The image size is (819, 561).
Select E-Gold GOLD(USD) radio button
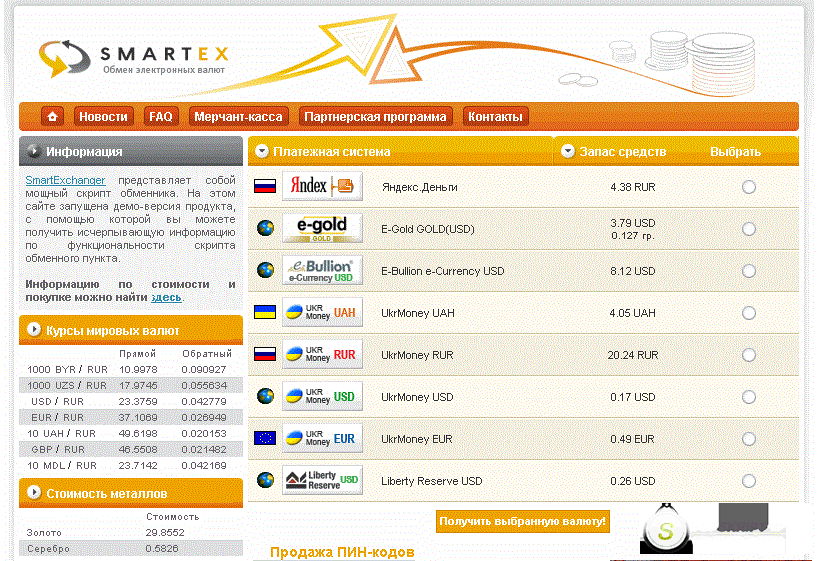coord(748,229)
